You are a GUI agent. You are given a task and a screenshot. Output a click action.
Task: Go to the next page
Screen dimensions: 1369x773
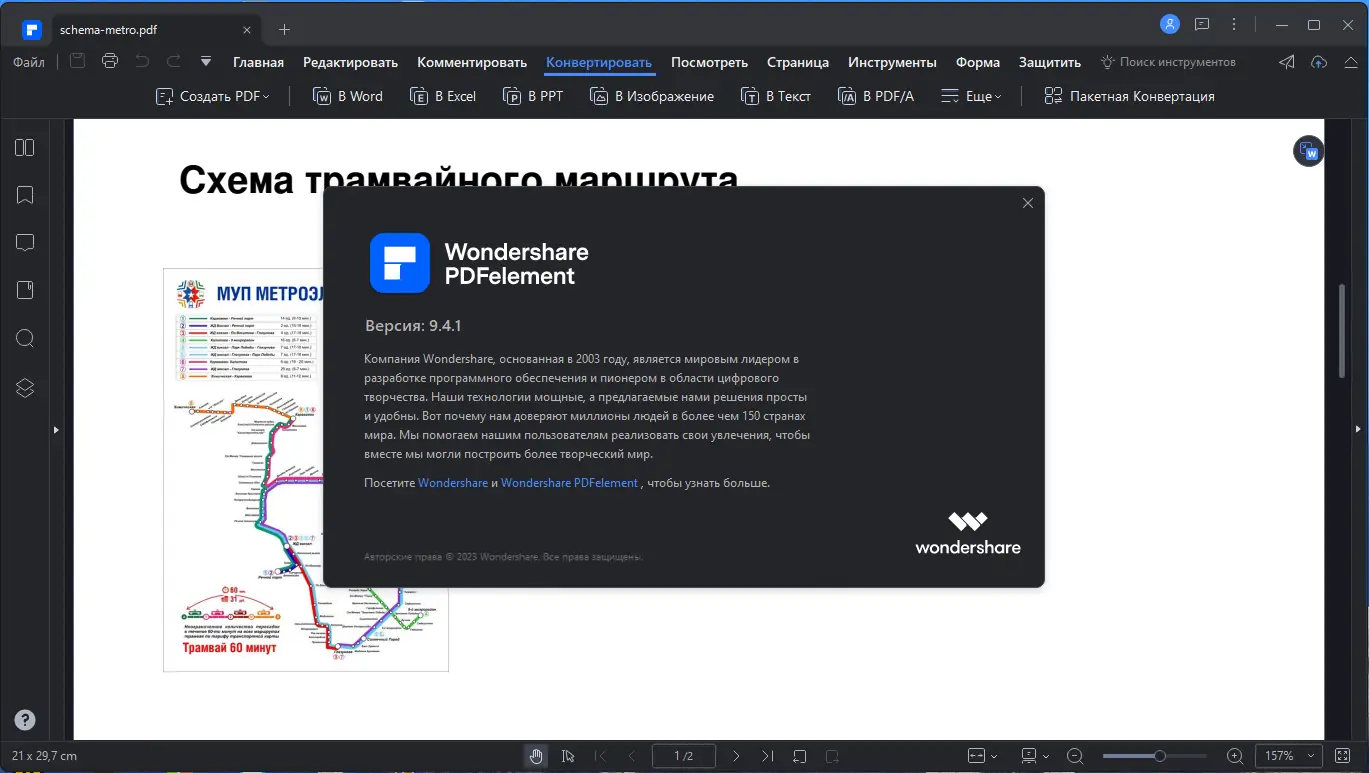tap(736, 756)
